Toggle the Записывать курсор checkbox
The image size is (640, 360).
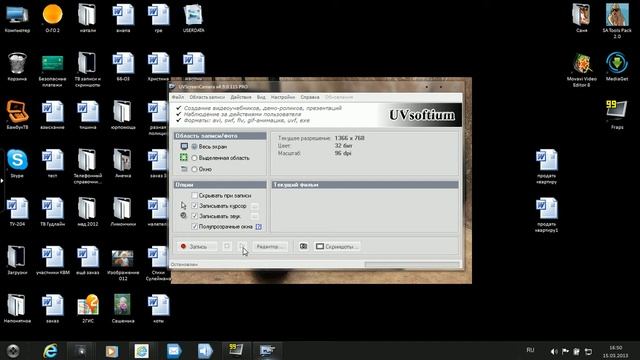[x=195, y=206]
